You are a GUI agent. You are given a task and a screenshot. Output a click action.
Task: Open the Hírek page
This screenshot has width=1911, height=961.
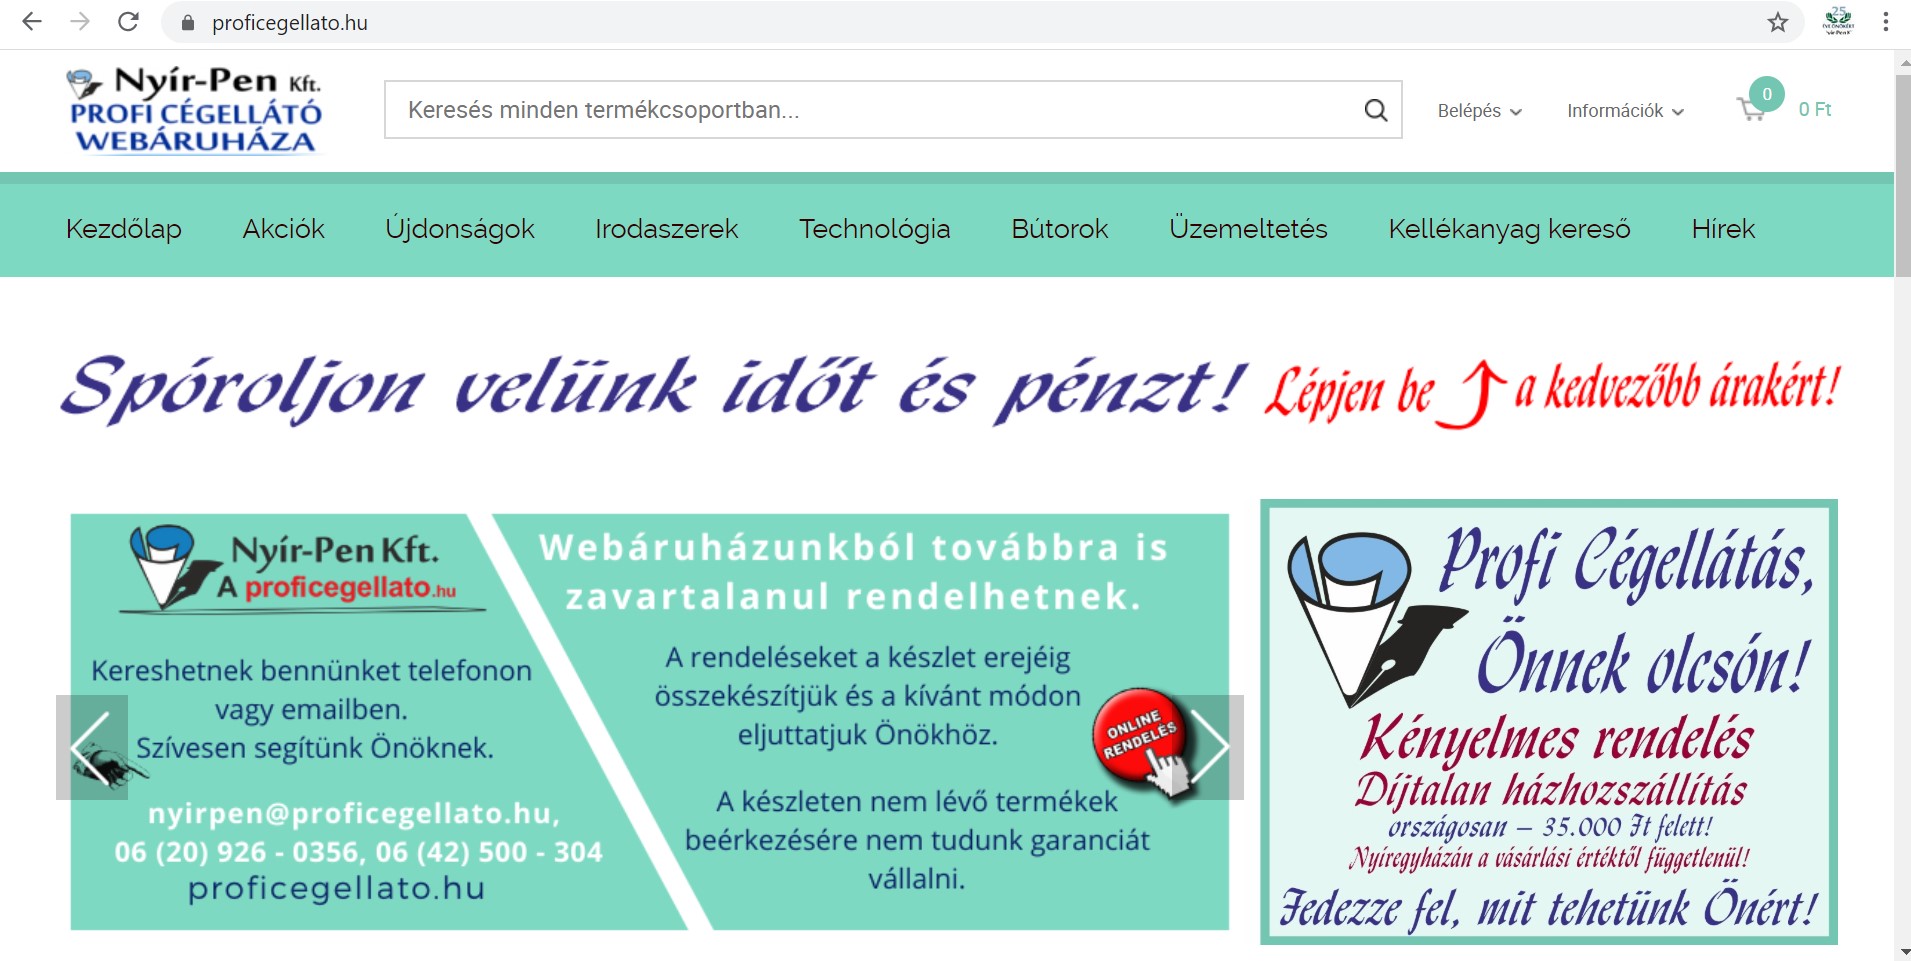tap(1723, 229)
